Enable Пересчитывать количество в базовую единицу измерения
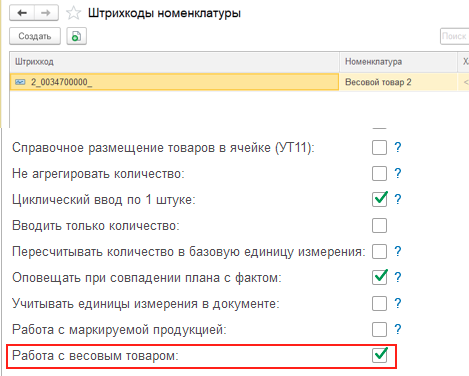 [x=379, y=251]
